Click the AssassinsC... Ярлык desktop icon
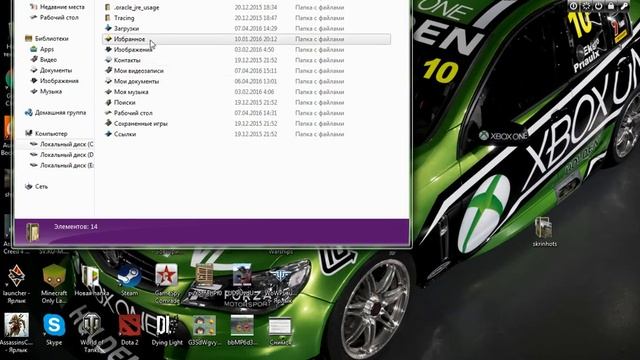640x360 pixels. pyautogui.click(x=16, y=325)
